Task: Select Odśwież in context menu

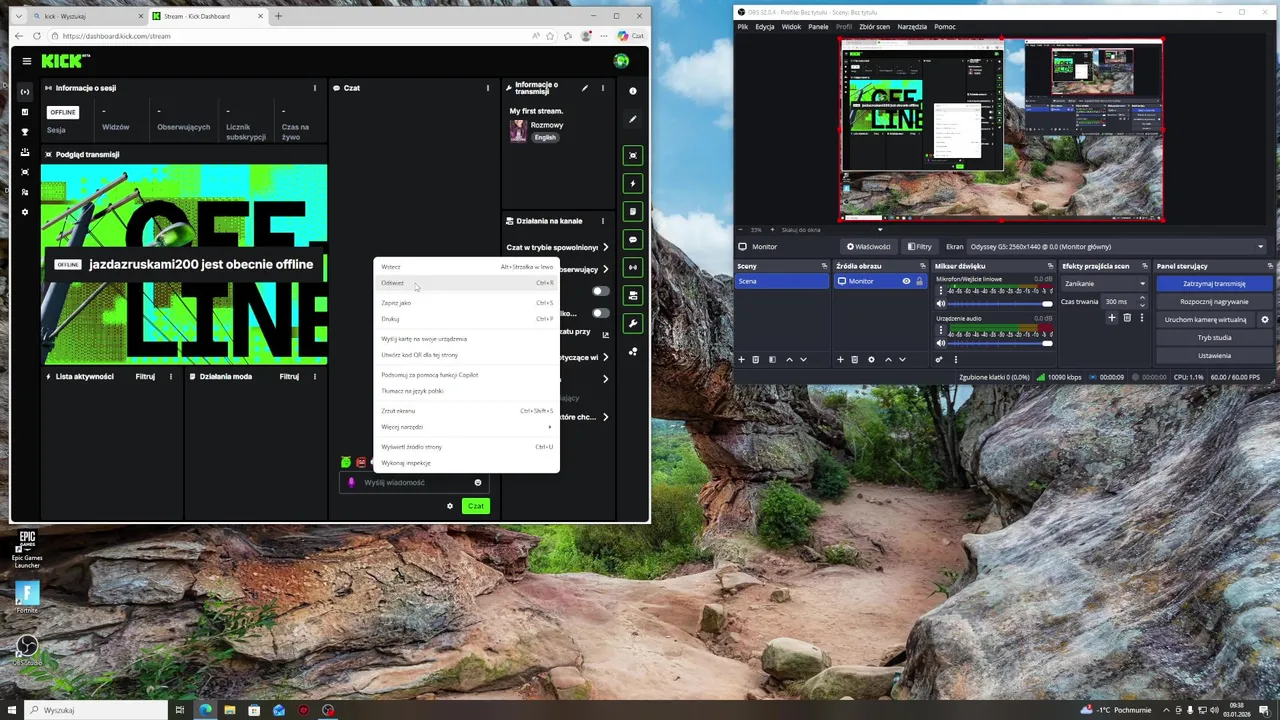Action: (x=466, y=283)
